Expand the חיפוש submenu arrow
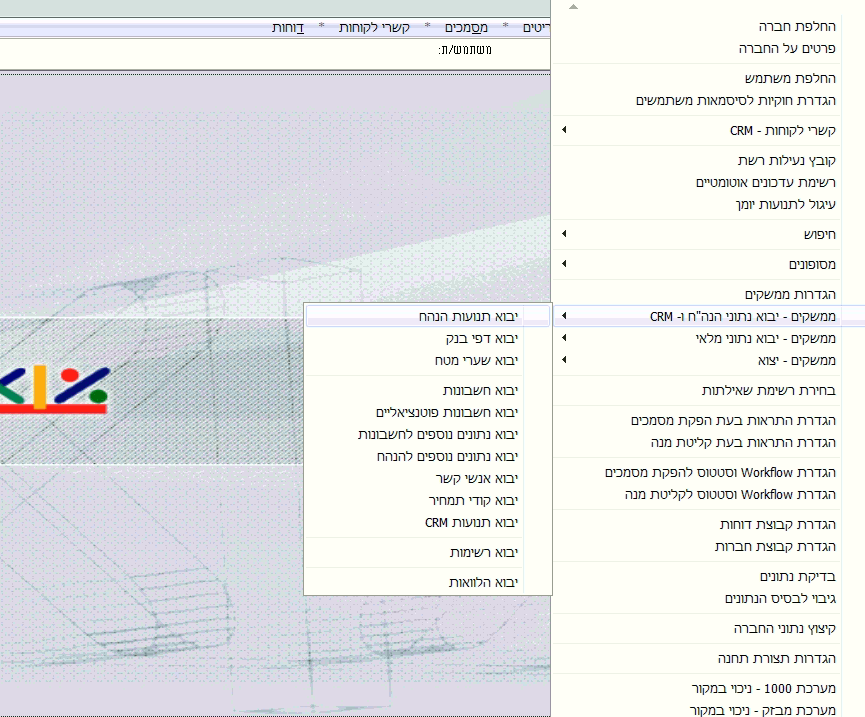This screenshot has width=865, height=717. 564,234
